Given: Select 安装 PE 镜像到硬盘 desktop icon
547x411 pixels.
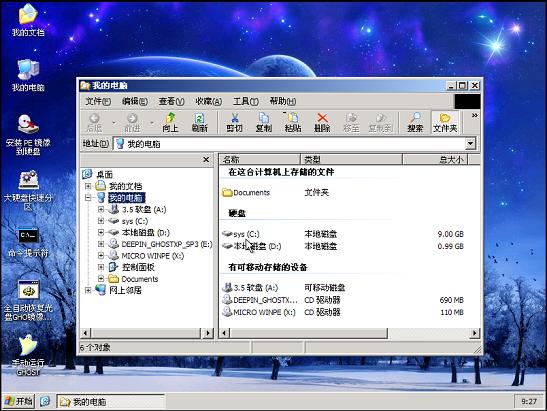Looking at the screenshot, I should [x=28, y=135].
